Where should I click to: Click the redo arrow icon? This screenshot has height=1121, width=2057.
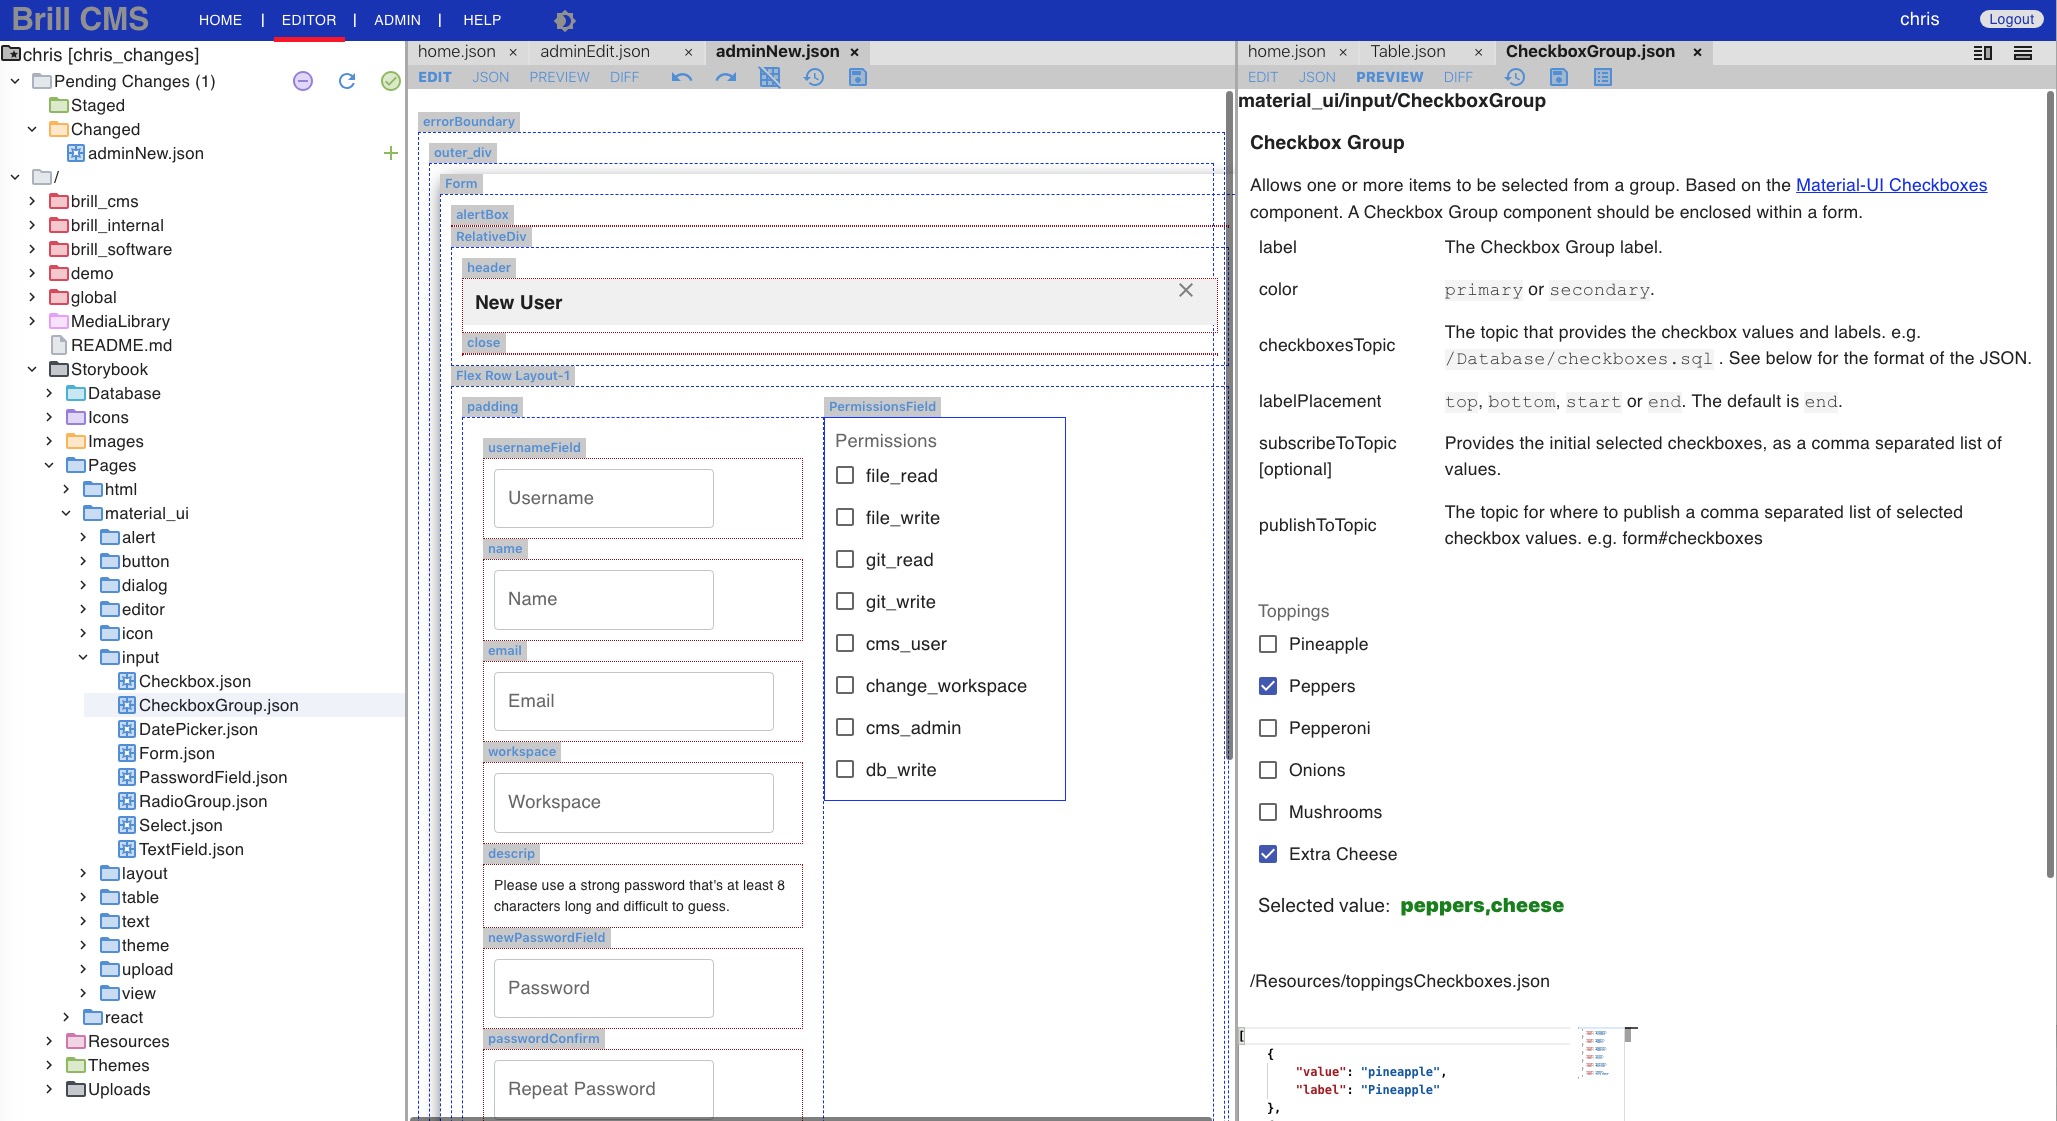click(x=726, y=77)
